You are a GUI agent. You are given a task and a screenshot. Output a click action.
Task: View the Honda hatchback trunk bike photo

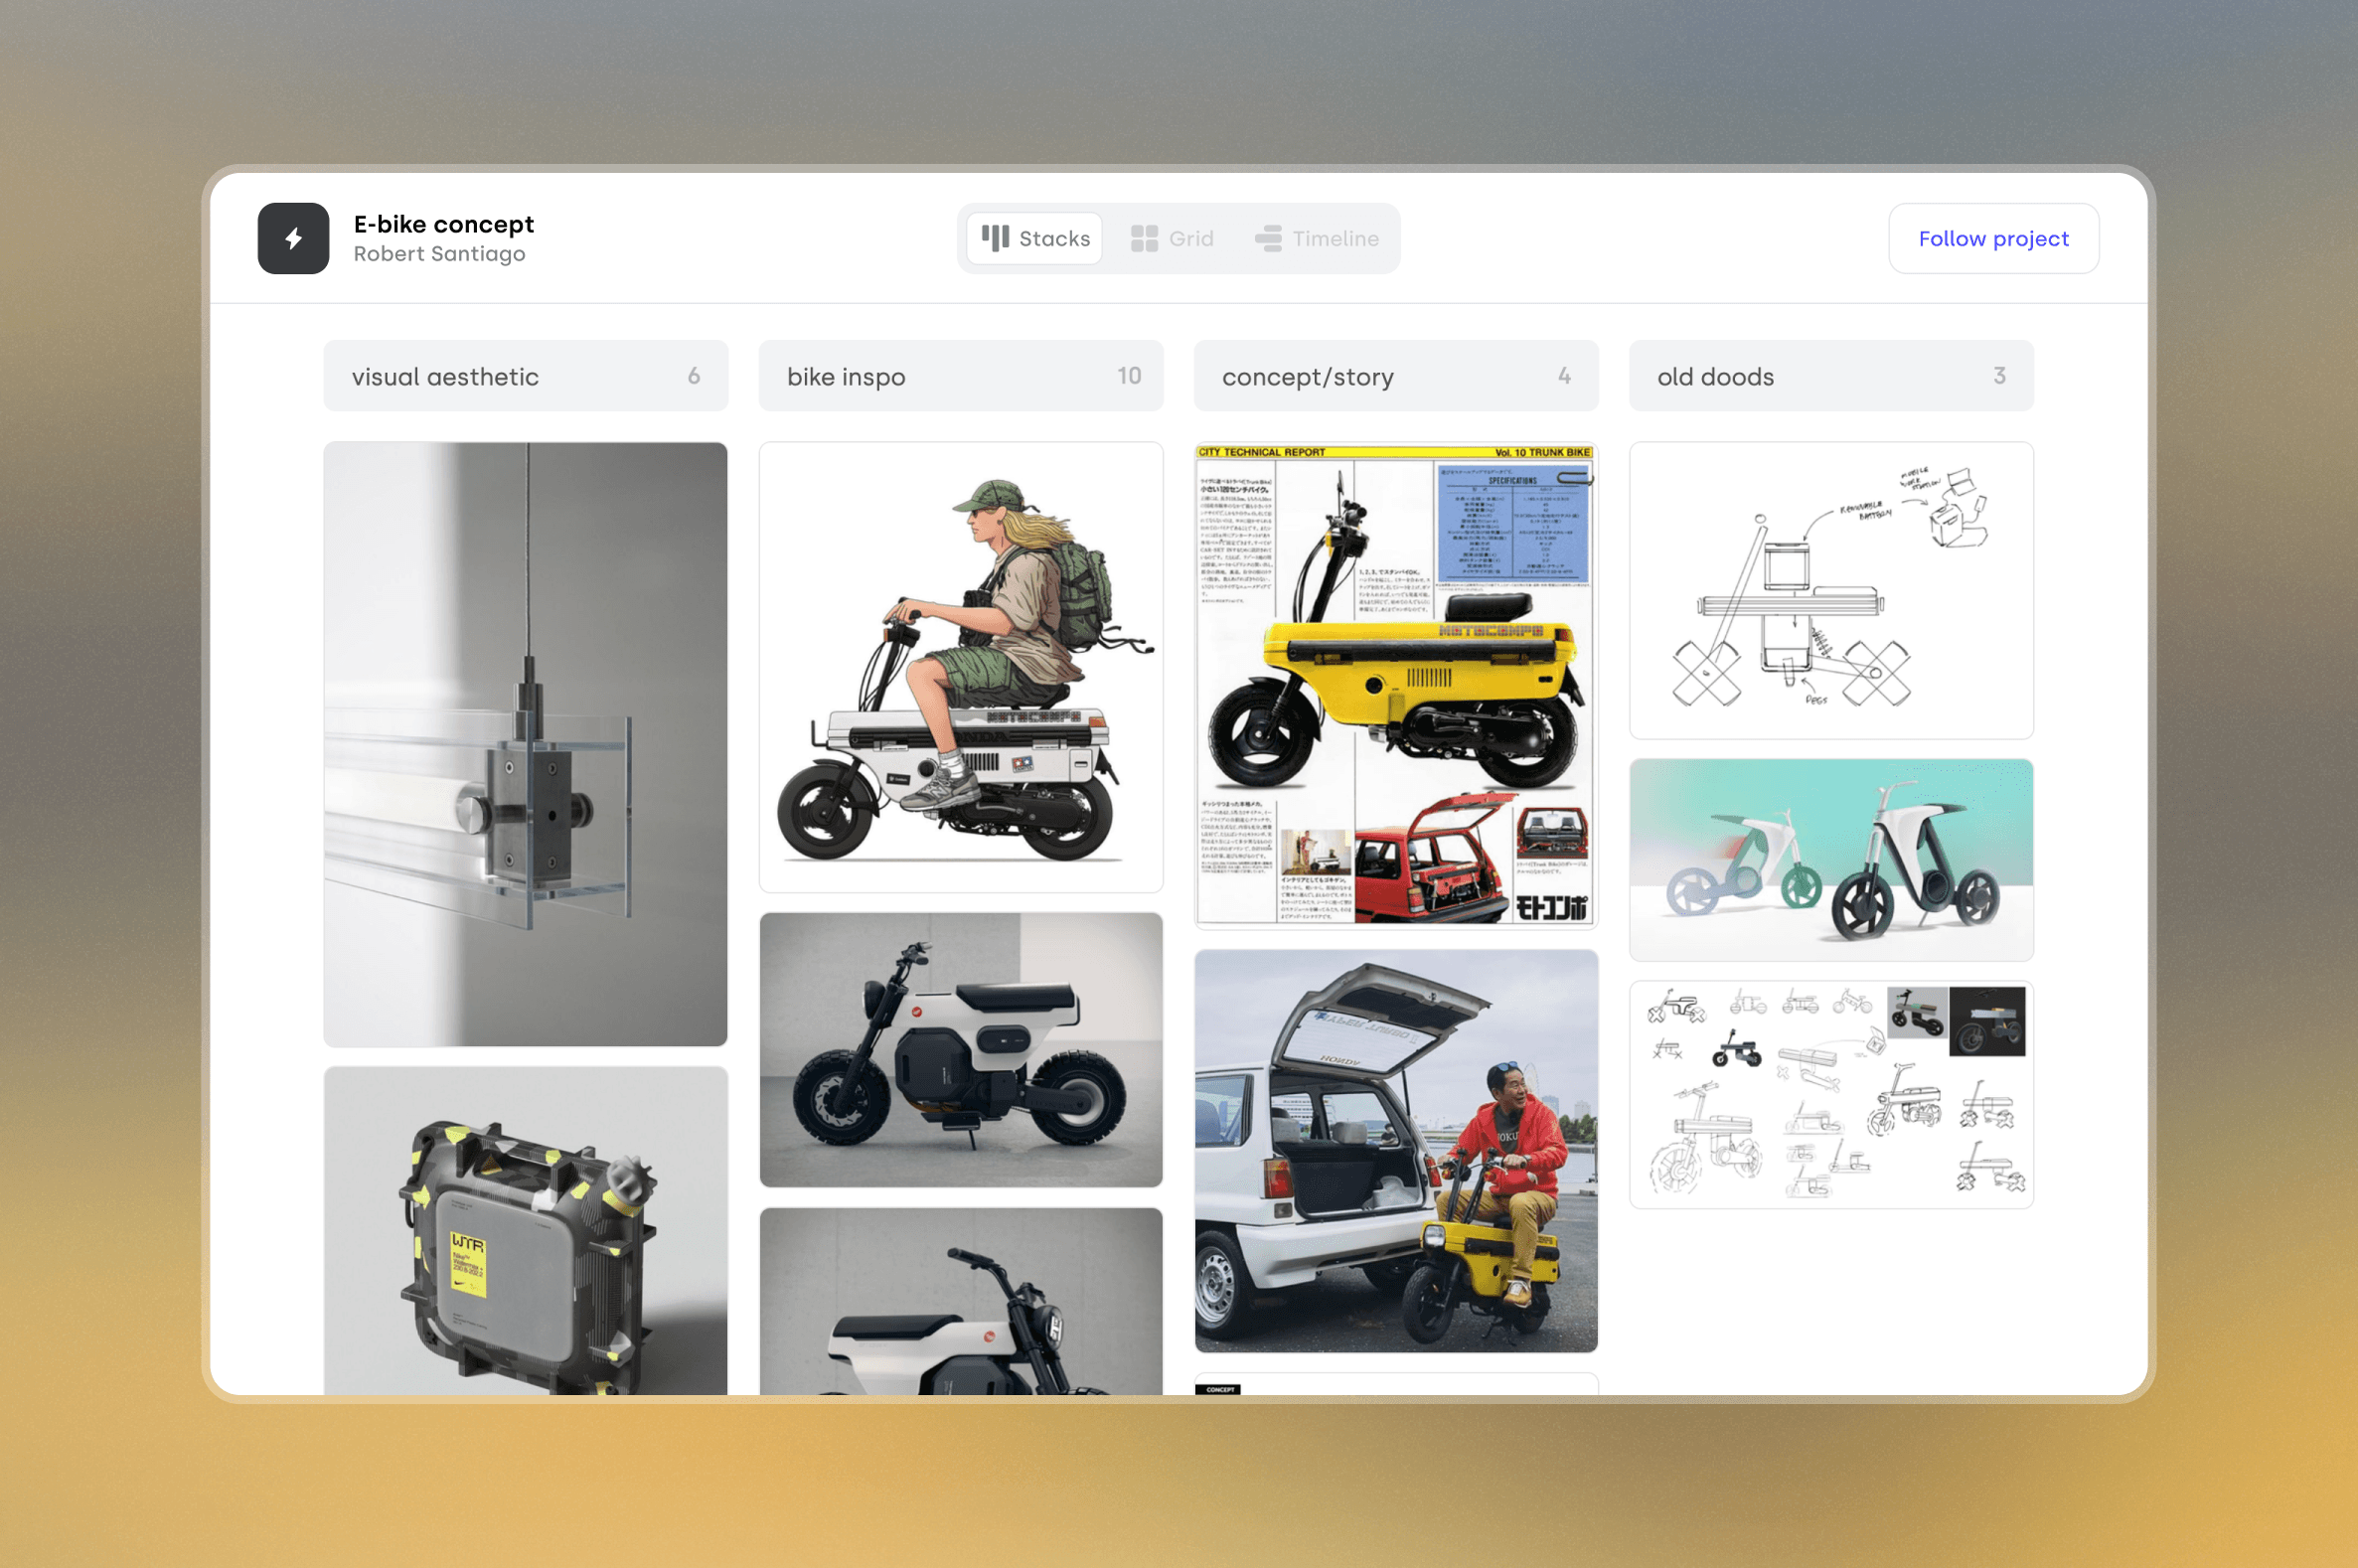[x=1395, y=1150]
